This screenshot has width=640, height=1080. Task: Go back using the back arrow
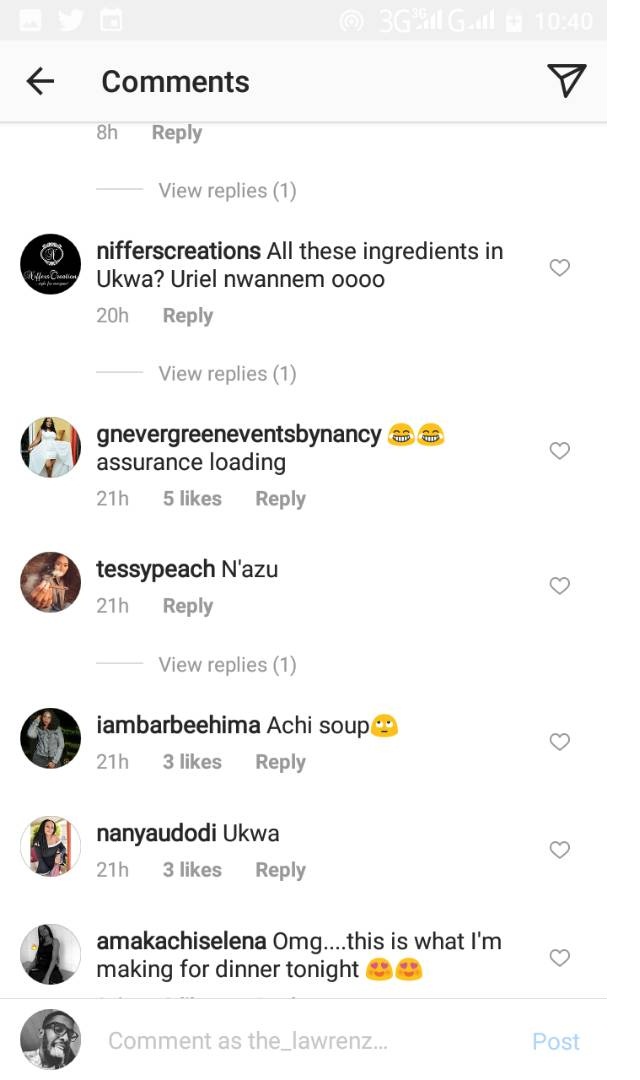[40, 81]
